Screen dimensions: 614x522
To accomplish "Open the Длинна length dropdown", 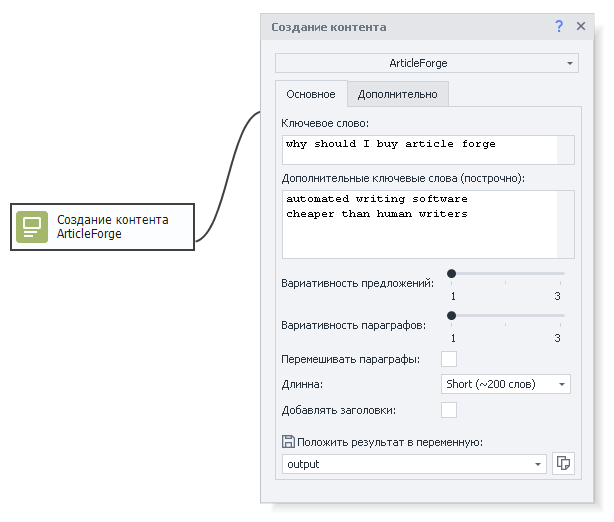I will coord(506,384).
